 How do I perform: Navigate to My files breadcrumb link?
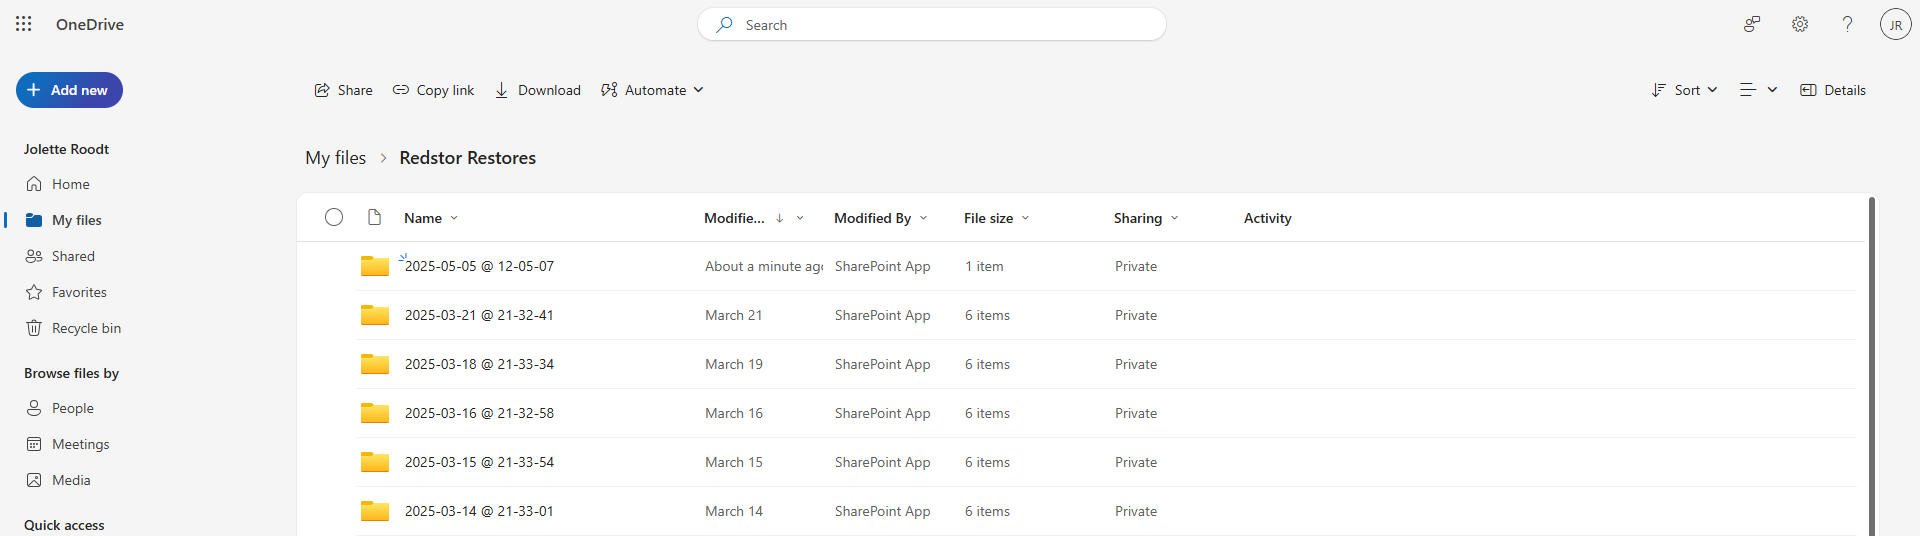335,158
